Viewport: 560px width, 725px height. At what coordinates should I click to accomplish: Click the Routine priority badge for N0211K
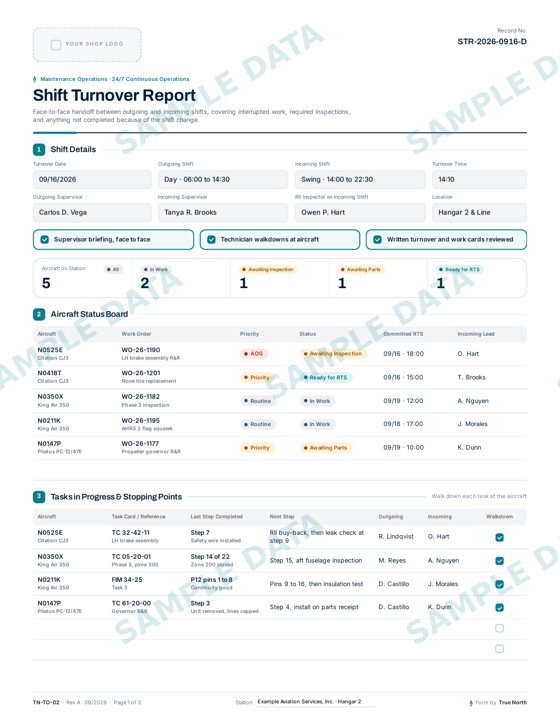point(258,424)
